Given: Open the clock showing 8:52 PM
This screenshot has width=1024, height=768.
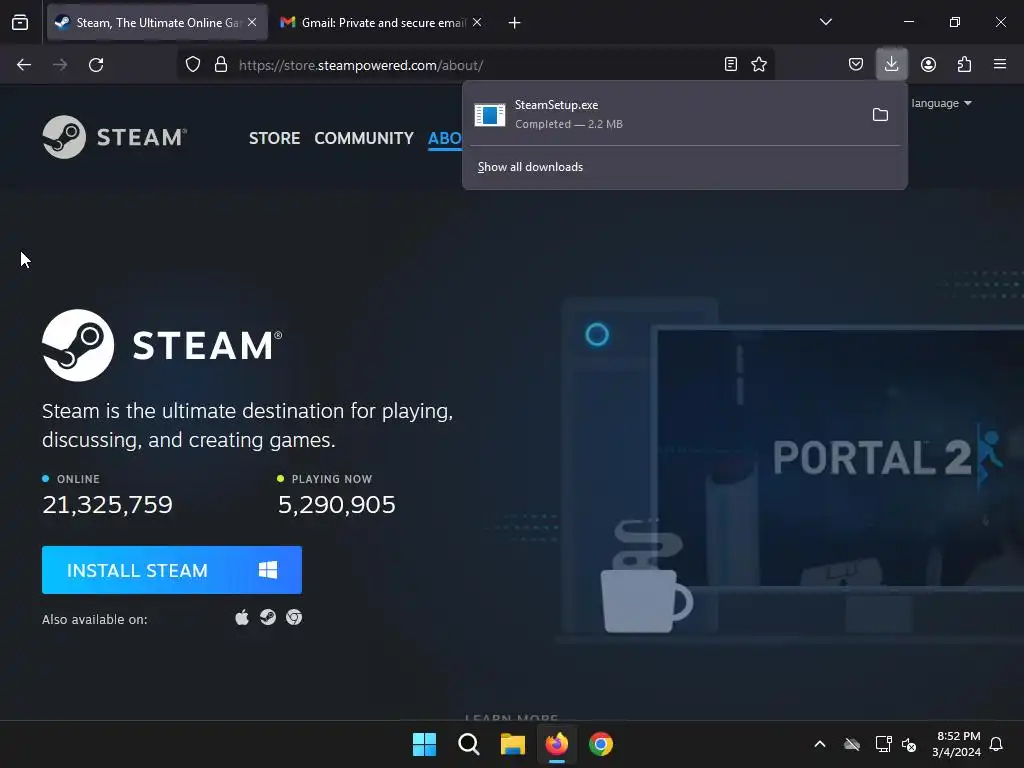Looking at the screenshot, I should tap(957, 744).
